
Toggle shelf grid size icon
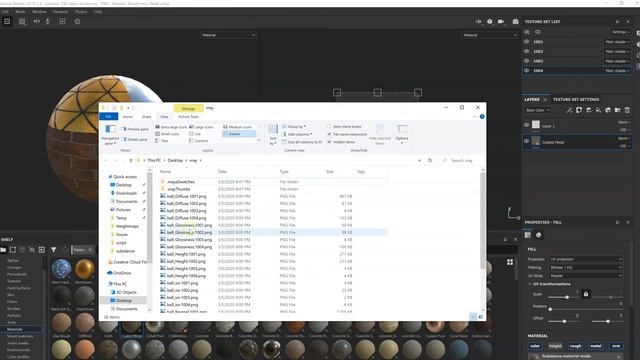[x=510, y=262]
